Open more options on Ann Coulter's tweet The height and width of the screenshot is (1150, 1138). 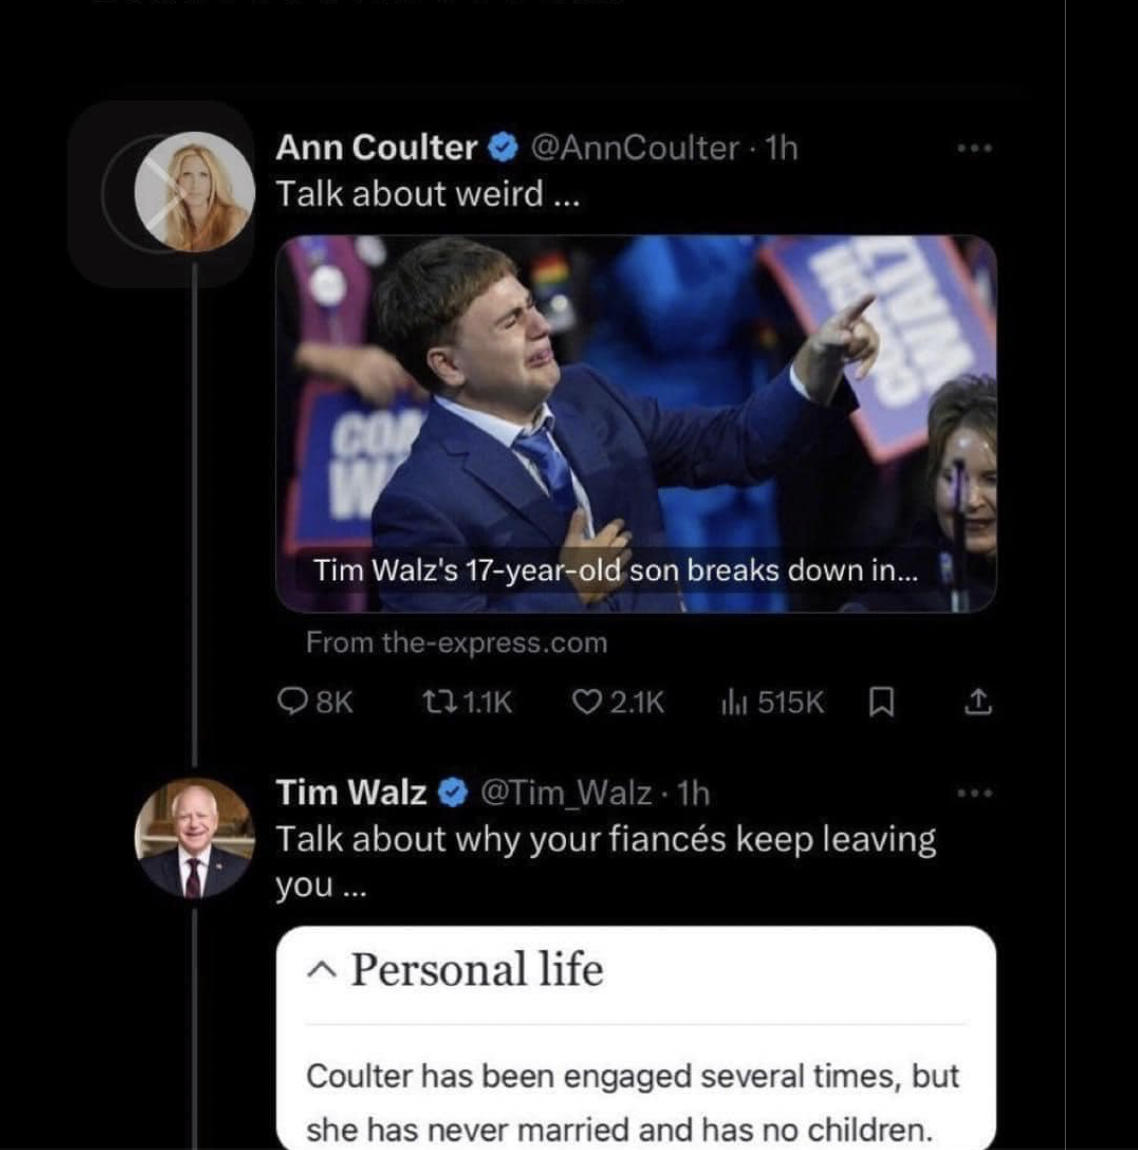tap(974, 149)
